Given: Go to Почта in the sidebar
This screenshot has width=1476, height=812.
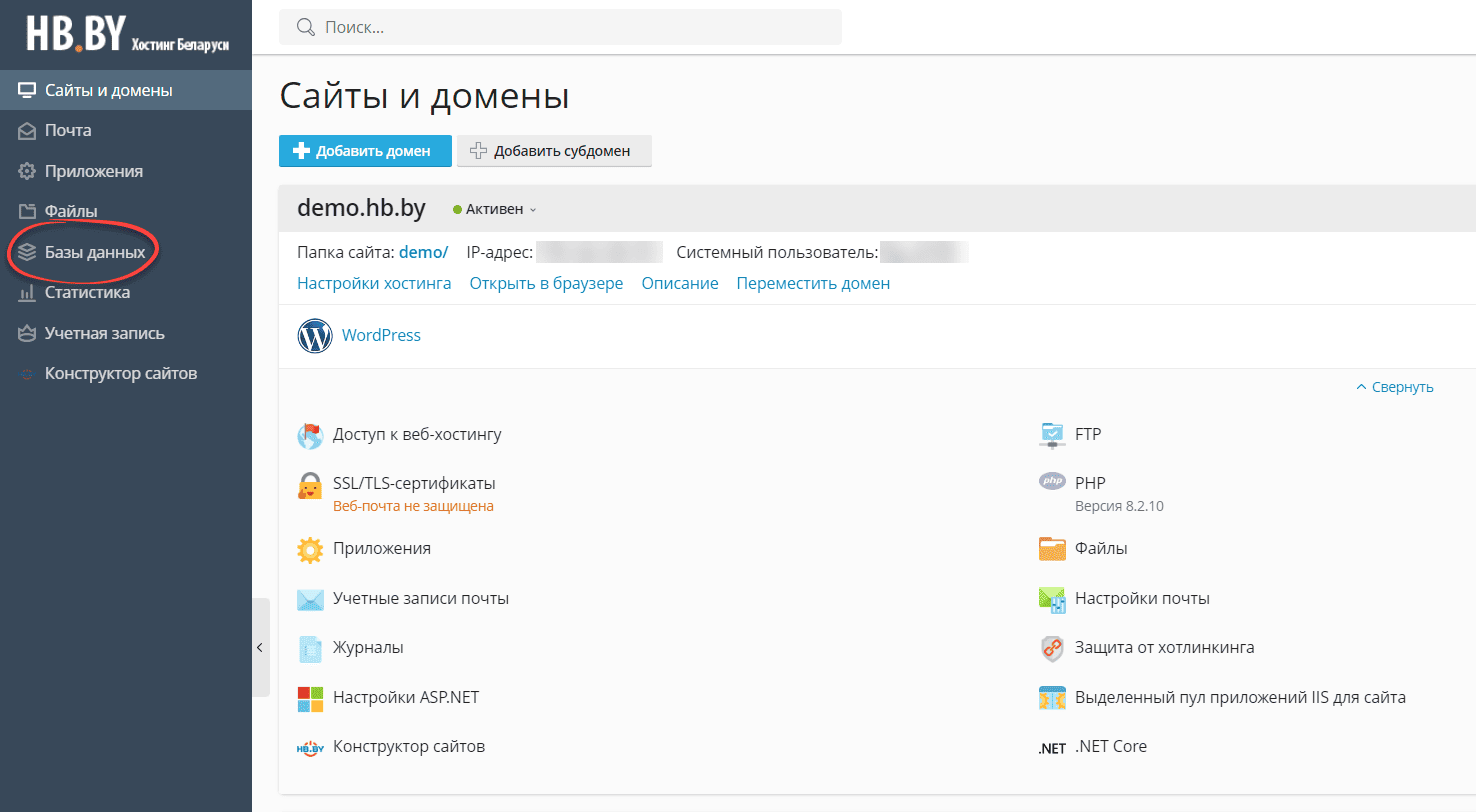Looking at the screenshot, I should [68, 130].
